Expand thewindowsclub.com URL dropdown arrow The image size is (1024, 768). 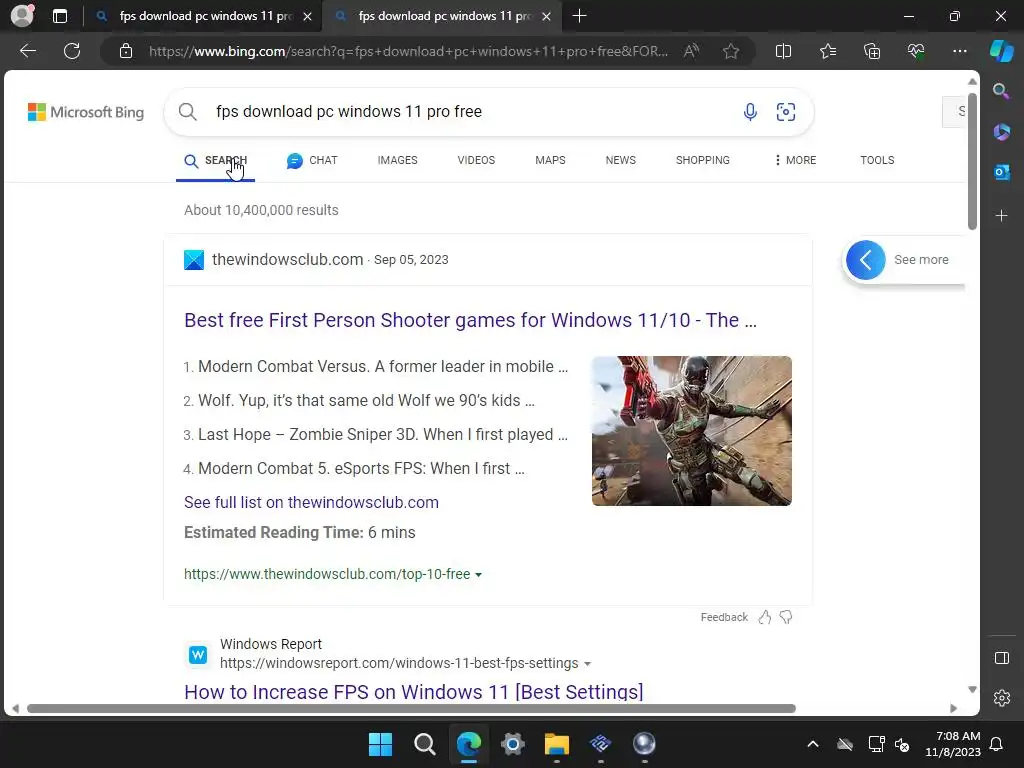[x=479, y=575]
